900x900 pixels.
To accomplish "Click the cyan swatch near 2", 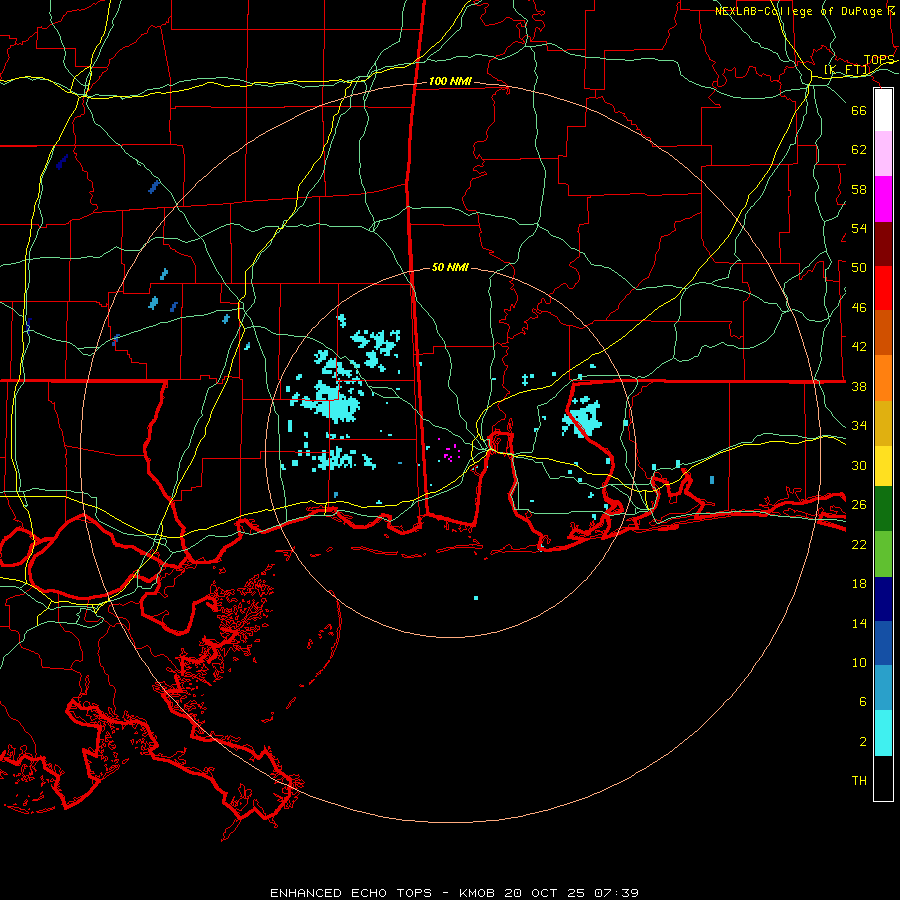I will tap(883, 733).
